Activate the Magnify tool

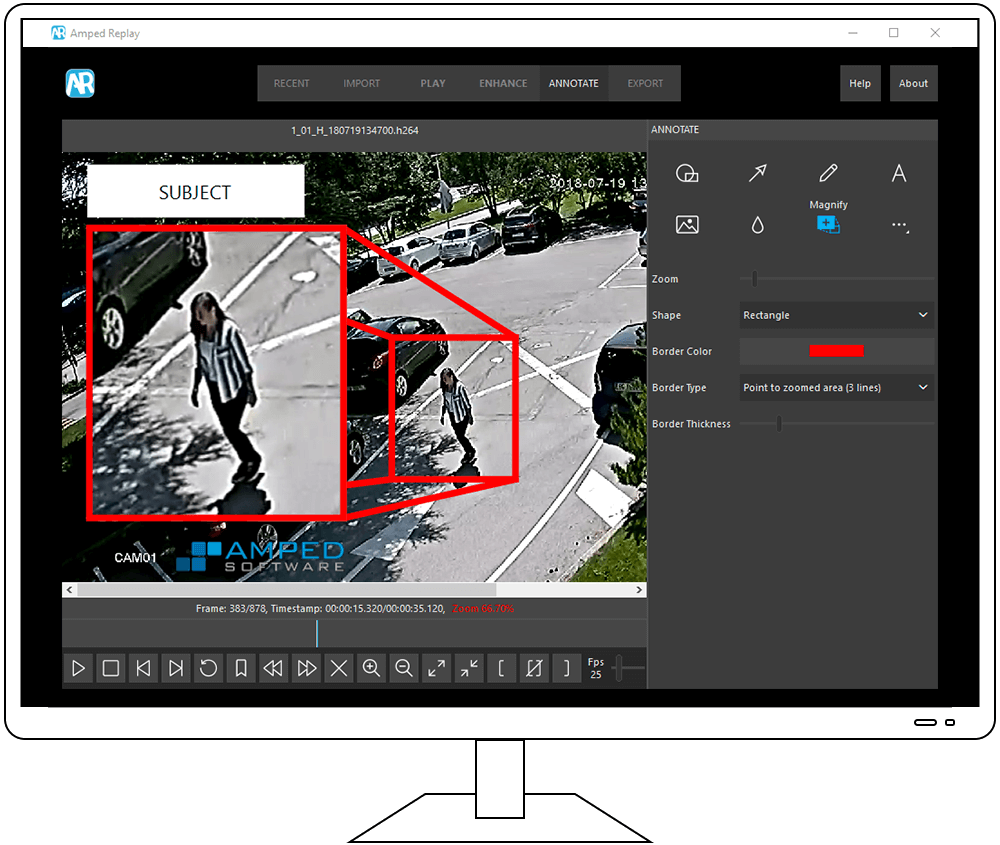[x=828, y=225]
